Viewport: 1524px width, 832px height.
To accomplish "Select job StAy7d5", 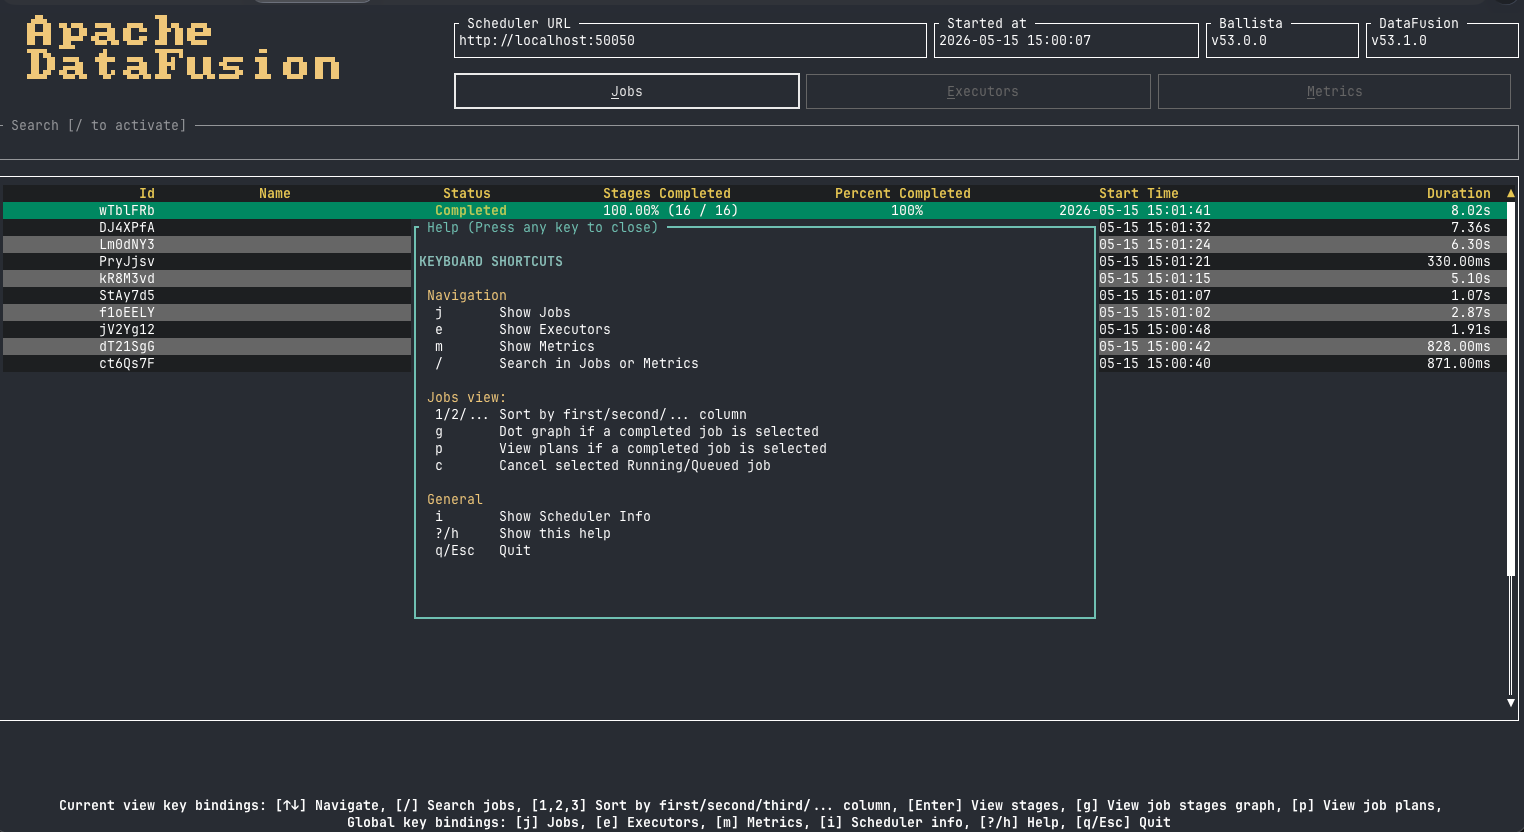I will (x=127, y=295).
